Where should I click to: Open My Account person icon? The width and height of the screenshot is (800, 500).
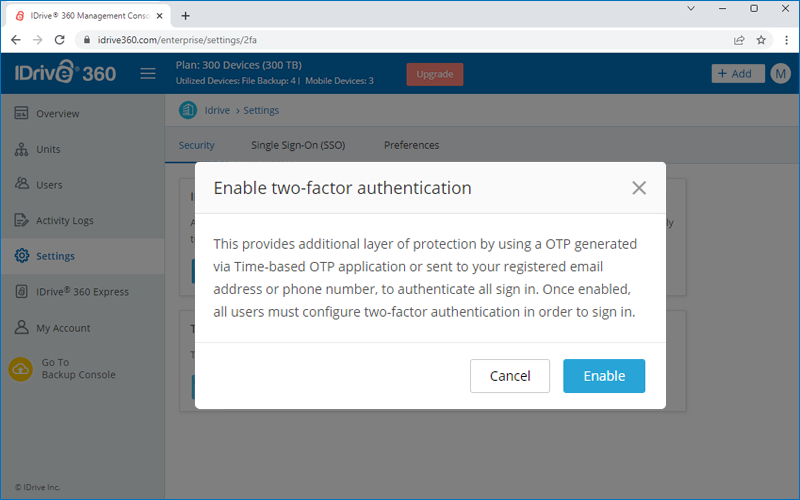tap(21, 327)
